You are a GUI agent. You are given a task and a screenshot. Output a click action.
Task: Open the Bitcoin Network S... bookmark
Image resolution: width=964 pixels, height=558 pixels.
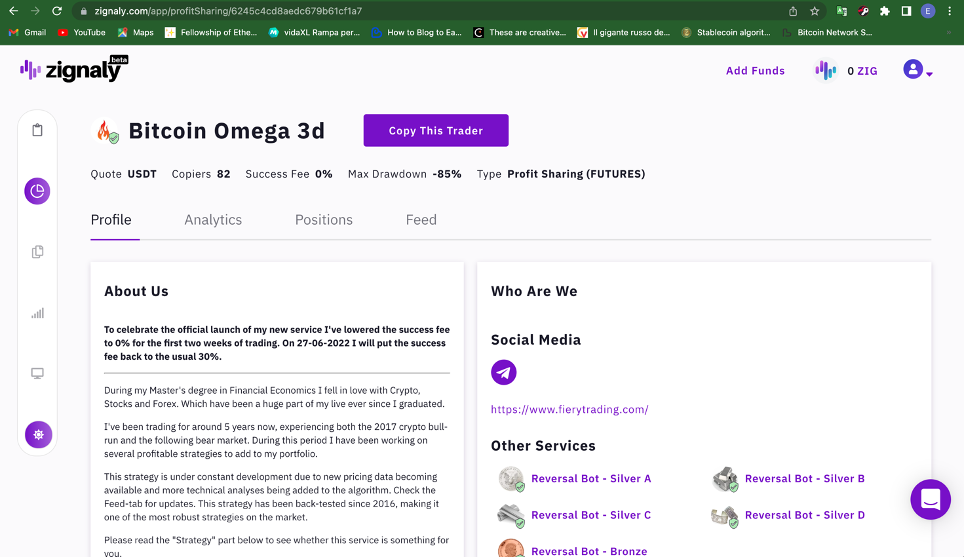[x=828, y=33]
